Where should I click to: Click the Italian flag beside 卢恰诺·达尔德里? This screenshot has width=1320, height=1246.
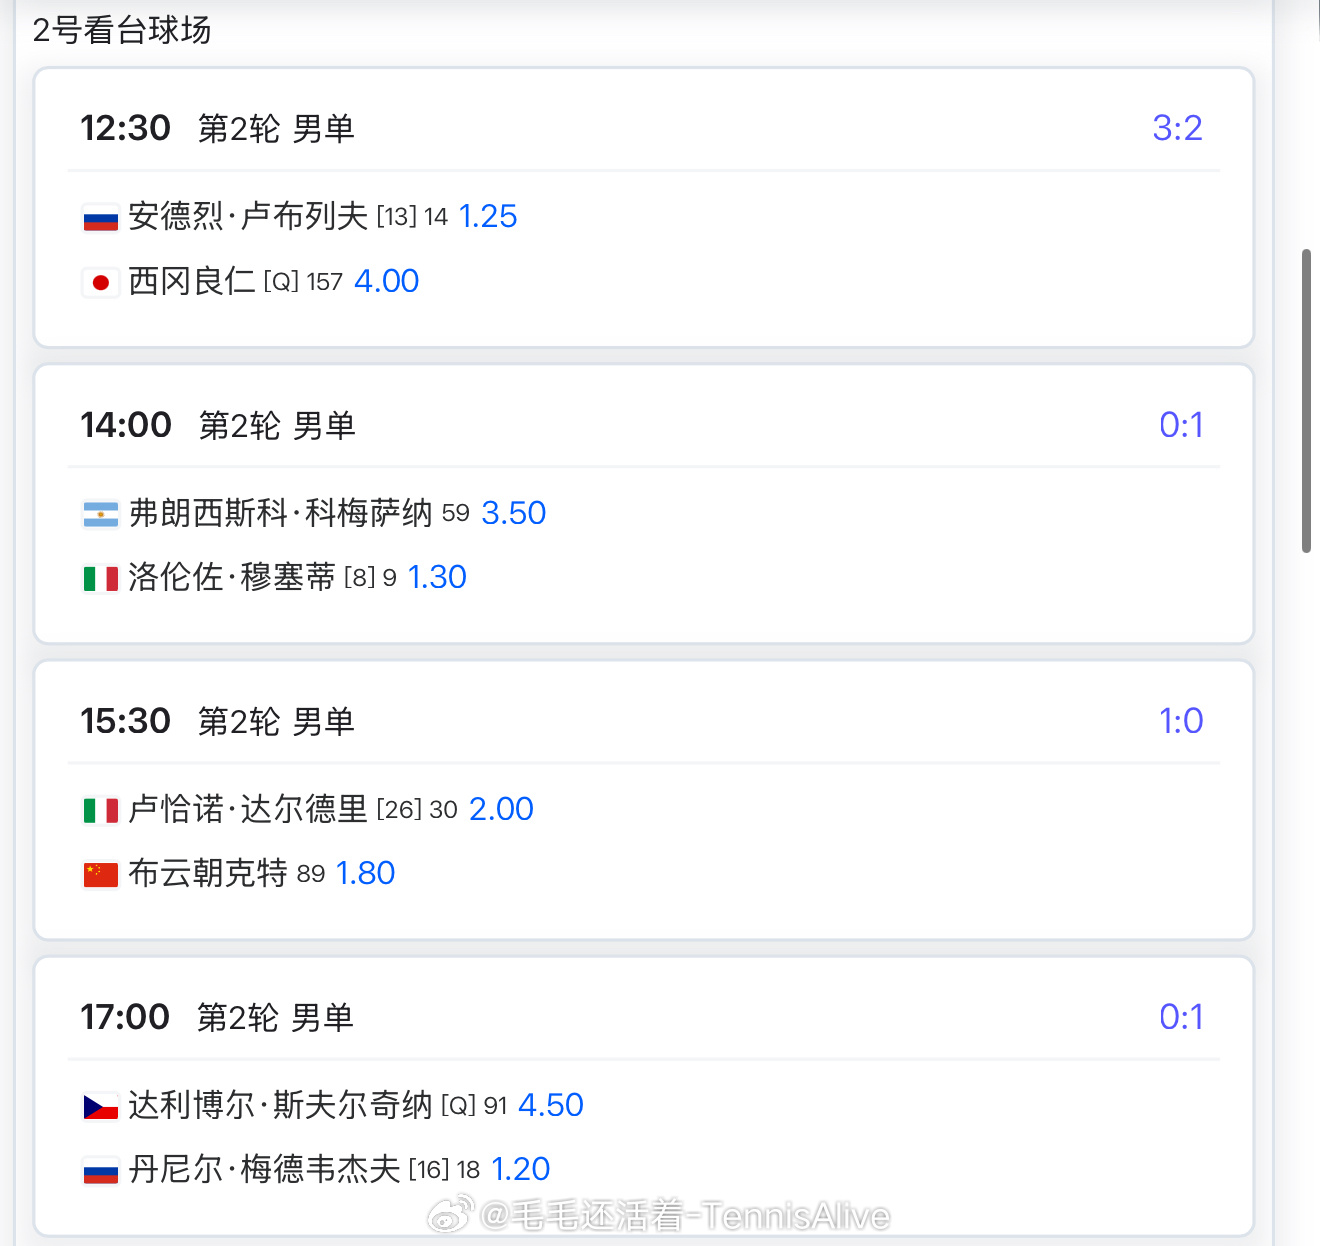pos(100,810)
